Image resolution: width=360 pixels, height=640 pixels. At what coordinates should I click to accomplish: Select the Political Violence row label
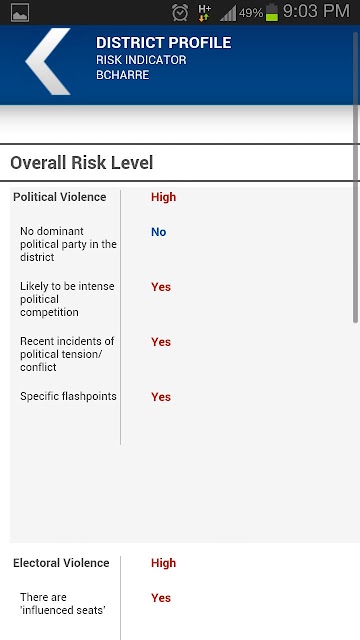point(60,197)
